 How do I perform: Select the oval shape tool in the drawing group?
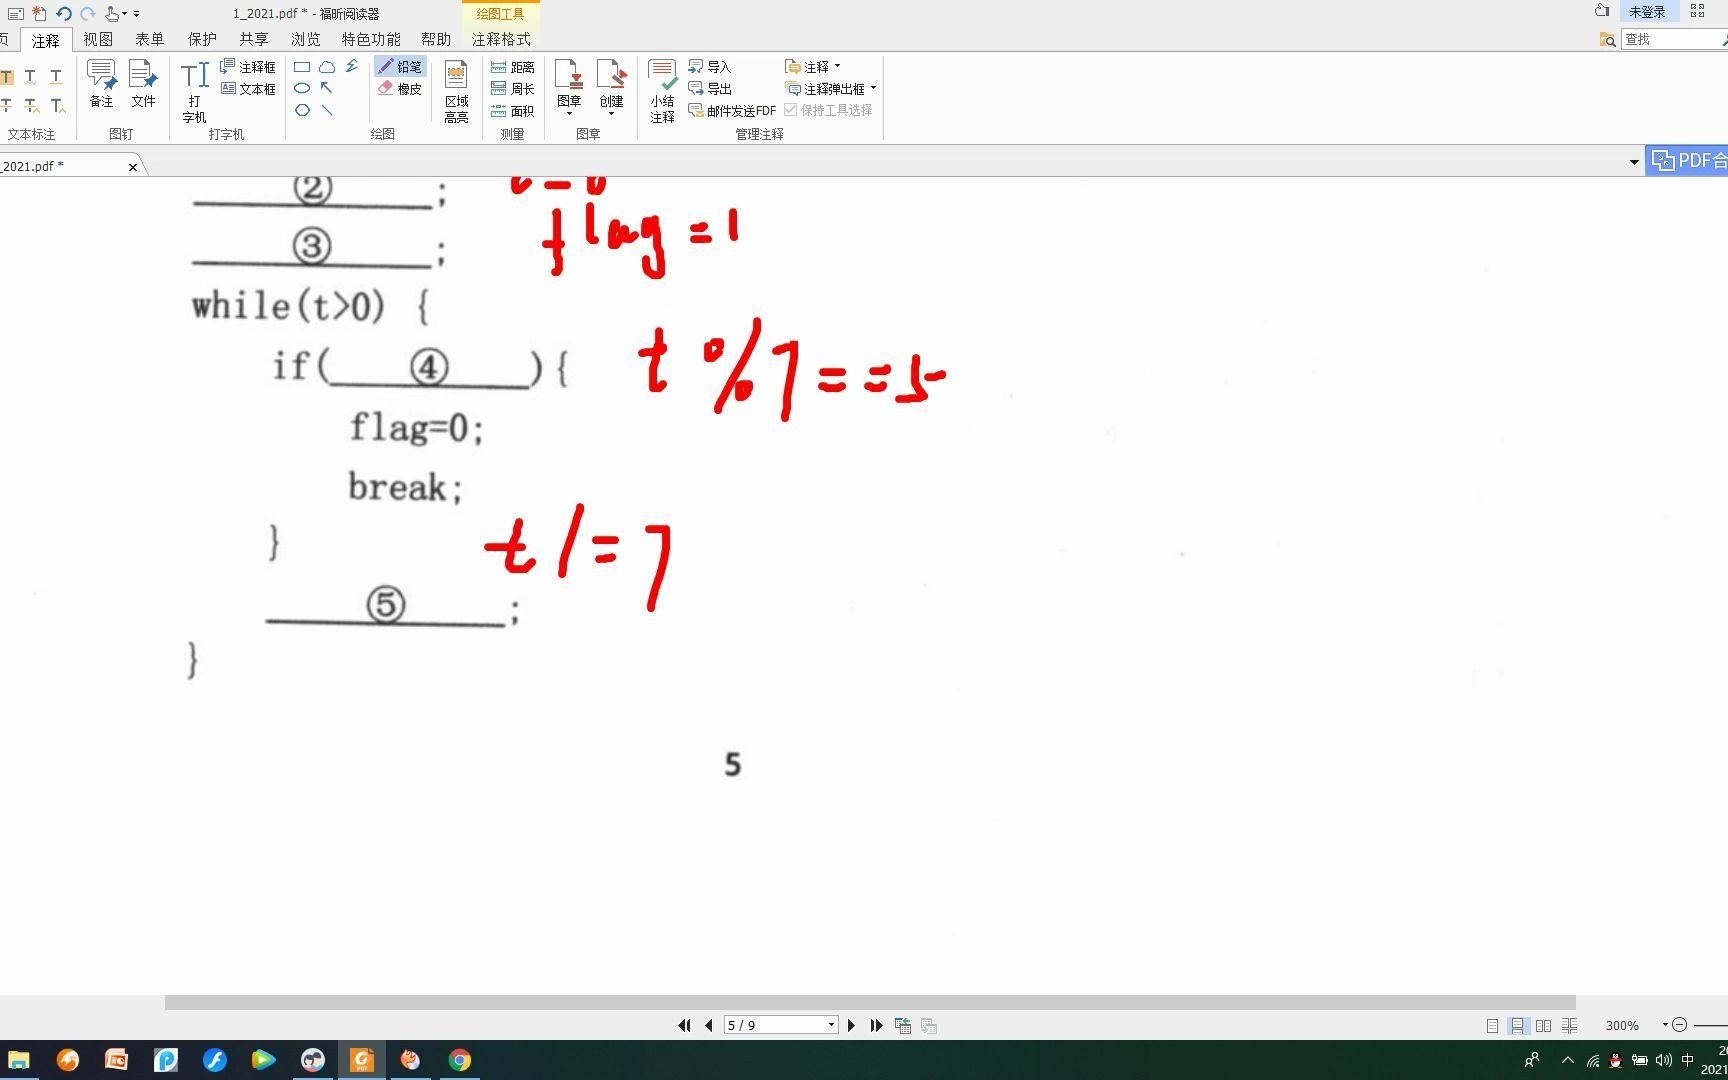point(302,88)
